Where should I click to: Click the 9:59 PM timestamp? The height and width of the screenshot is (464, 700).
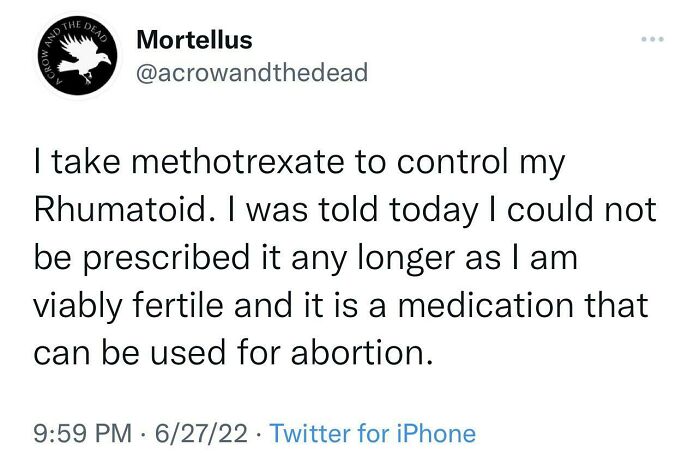click(82, 433)
